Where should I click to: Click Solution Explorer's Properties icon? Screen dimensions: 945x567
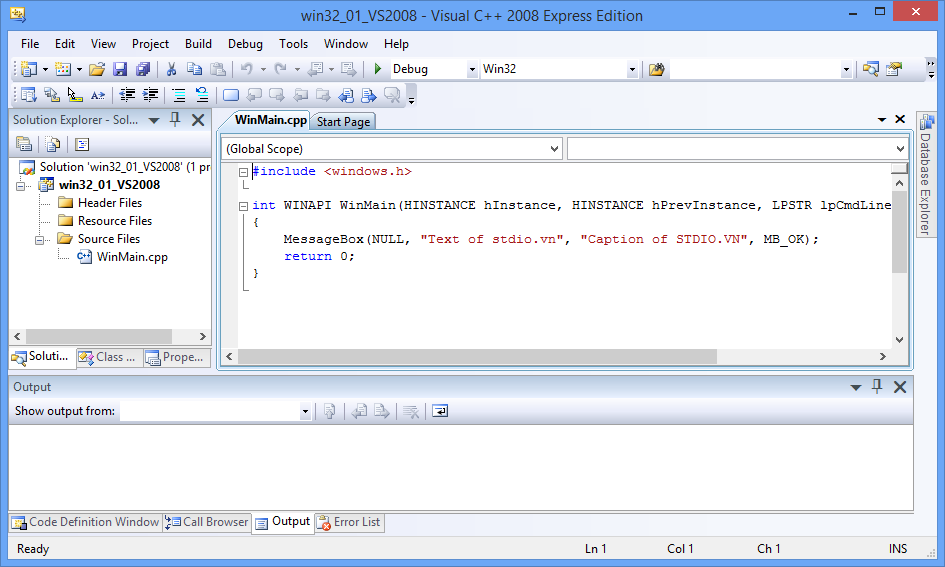pos(24,144)
